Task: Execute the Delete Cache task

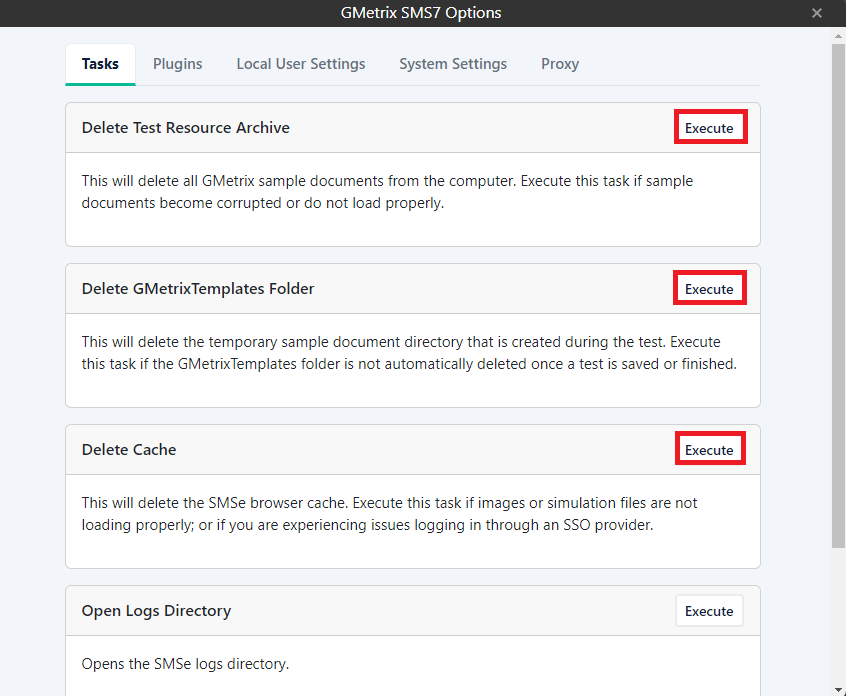Action: (709, 449)
